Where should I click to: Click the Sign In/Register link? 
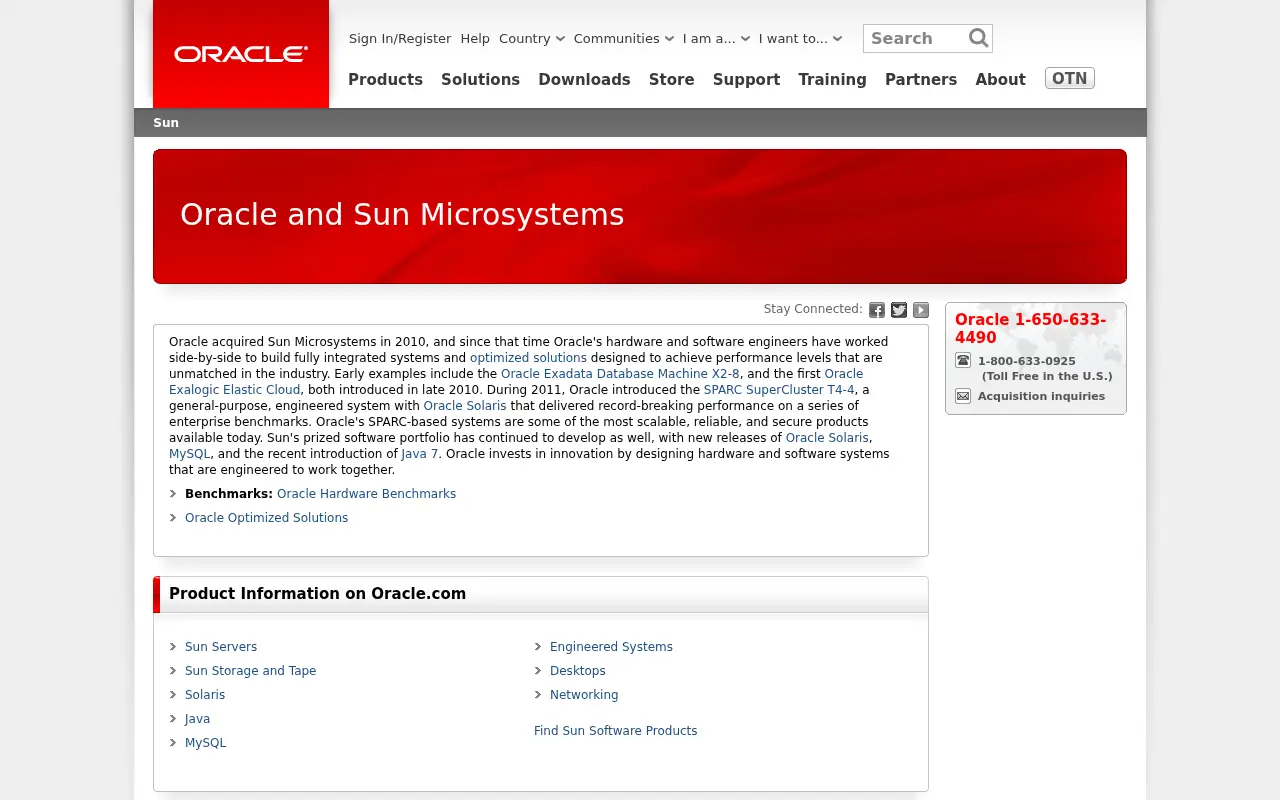400,38
